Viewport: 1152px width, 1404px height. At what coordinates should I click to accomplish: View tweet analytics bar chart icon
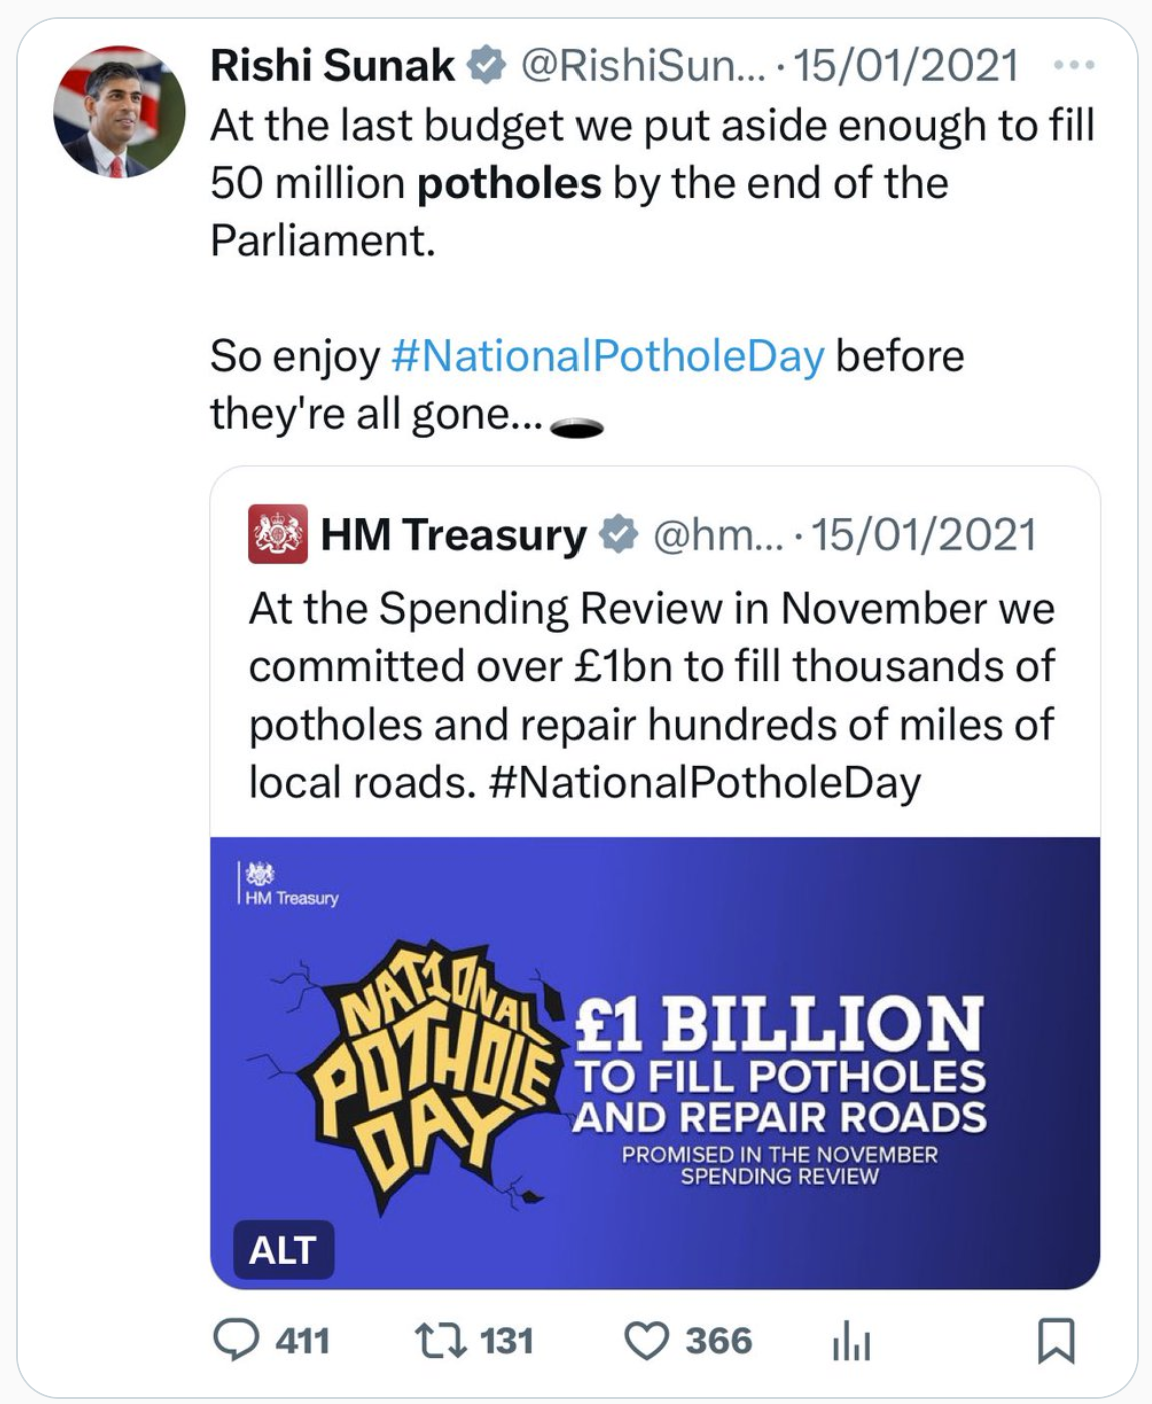pos(851,1341)
